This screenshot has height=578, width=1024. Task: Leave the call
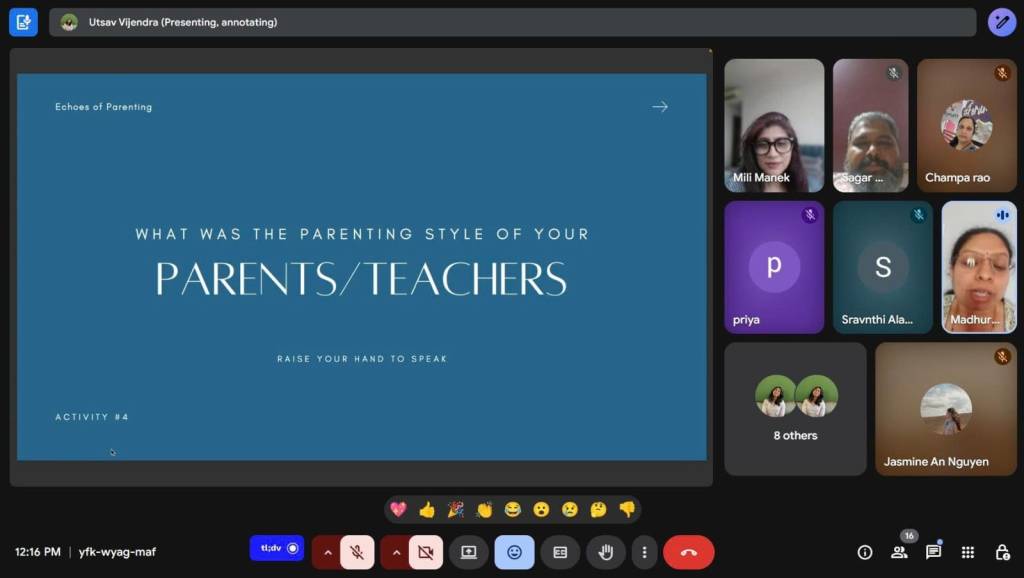point(688,552)
